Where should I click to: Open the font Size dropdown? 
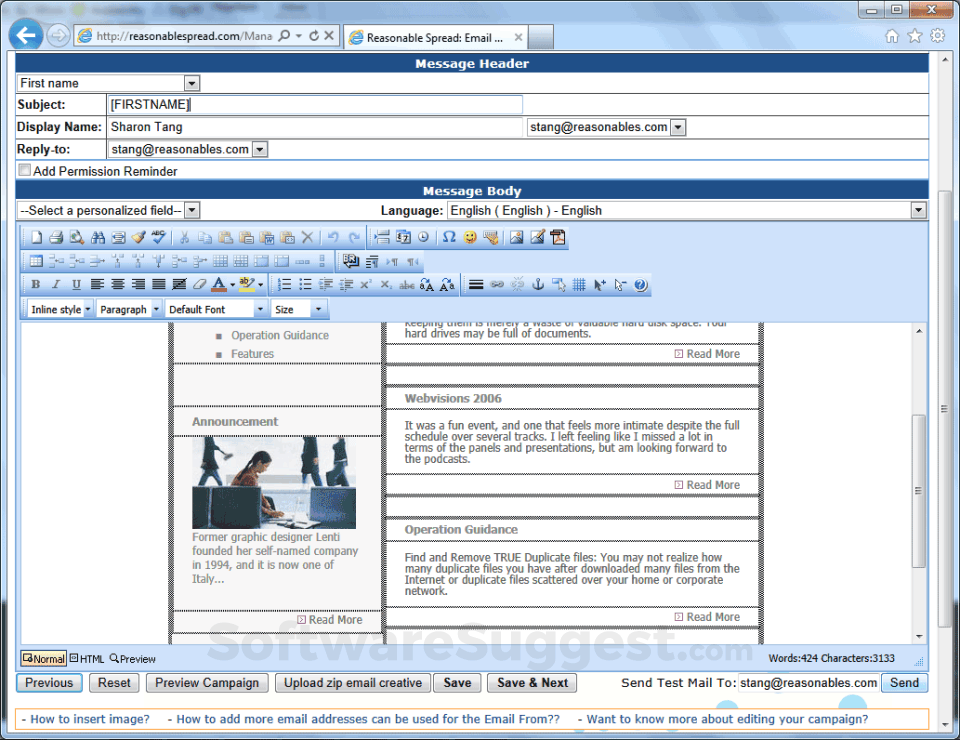pos(318,310)
